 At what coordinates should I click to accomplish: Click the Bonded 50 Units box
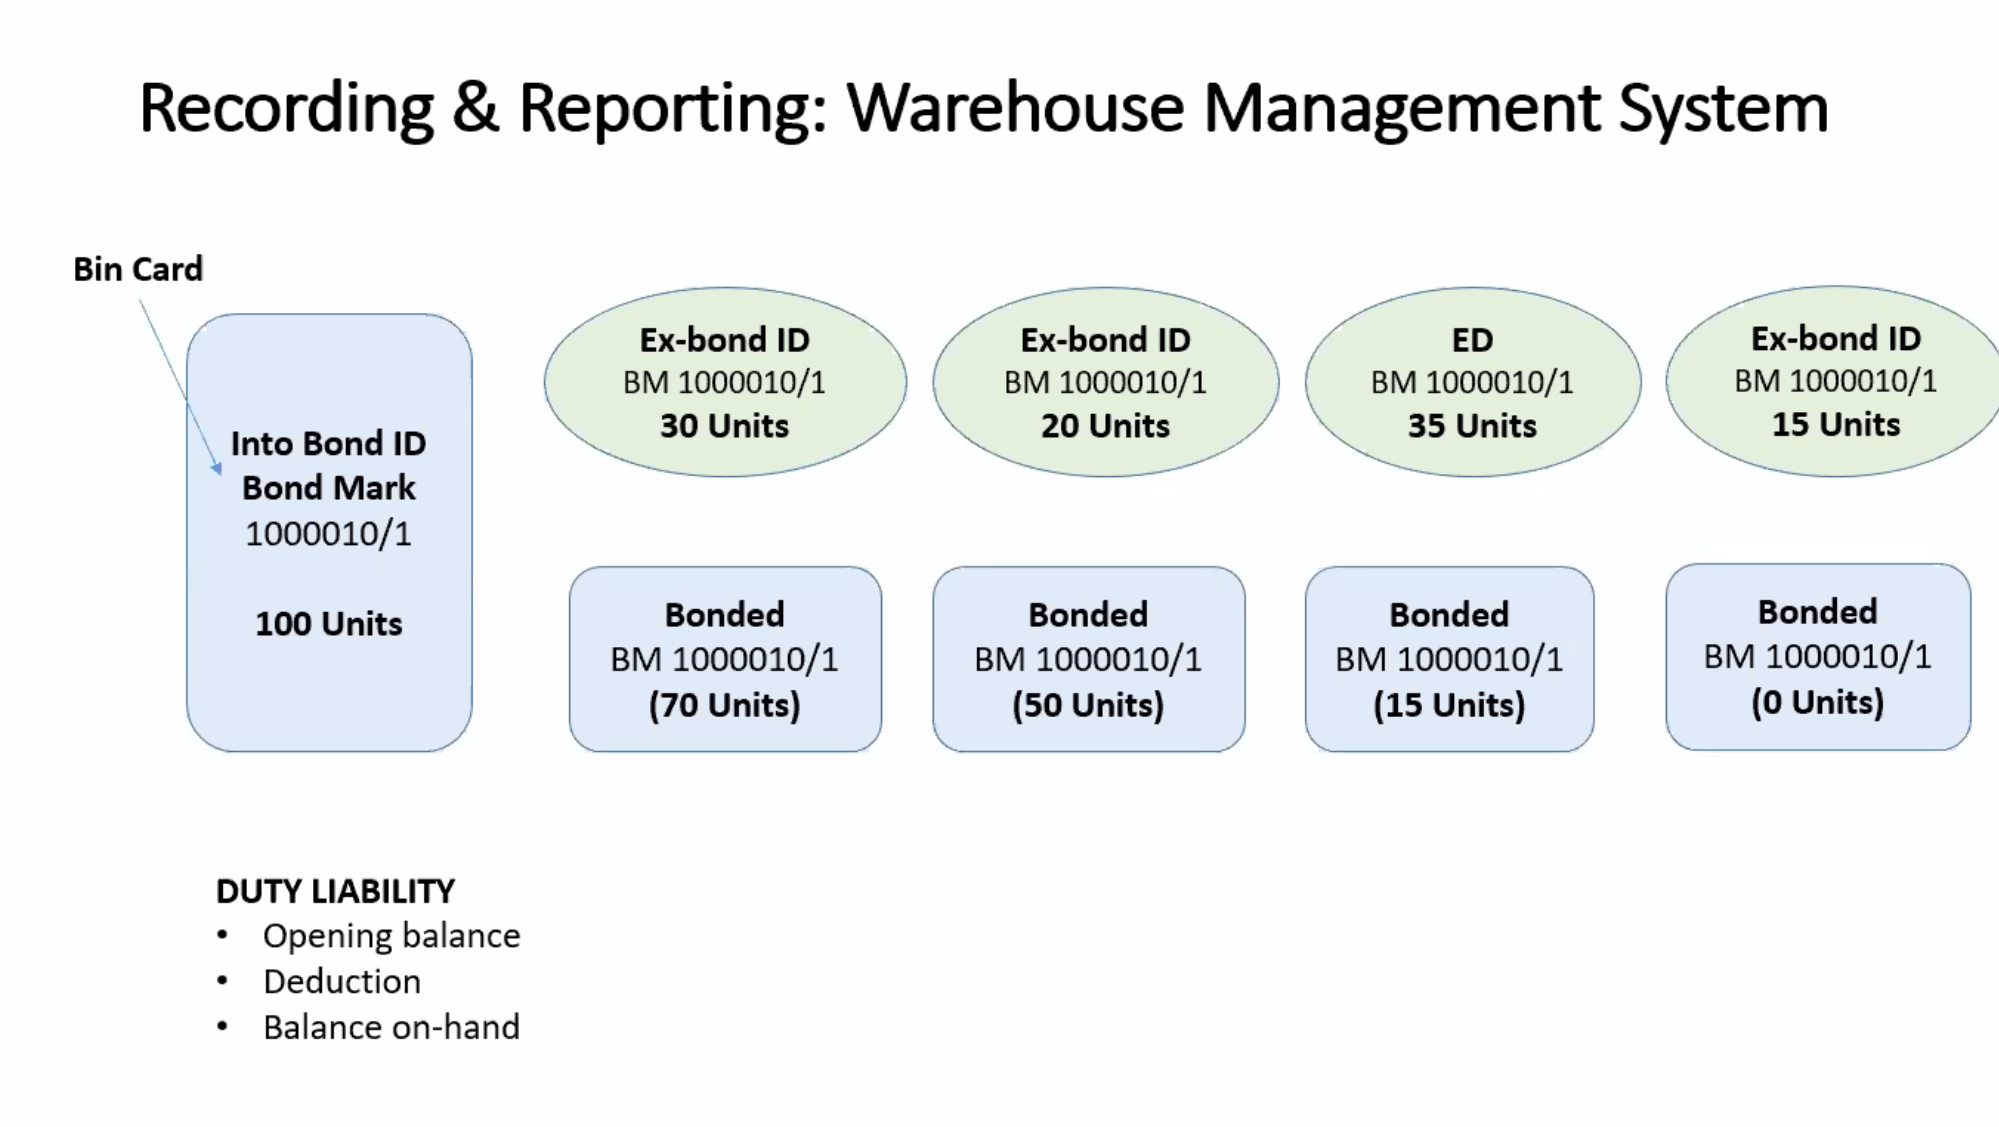click(1088, 659)
